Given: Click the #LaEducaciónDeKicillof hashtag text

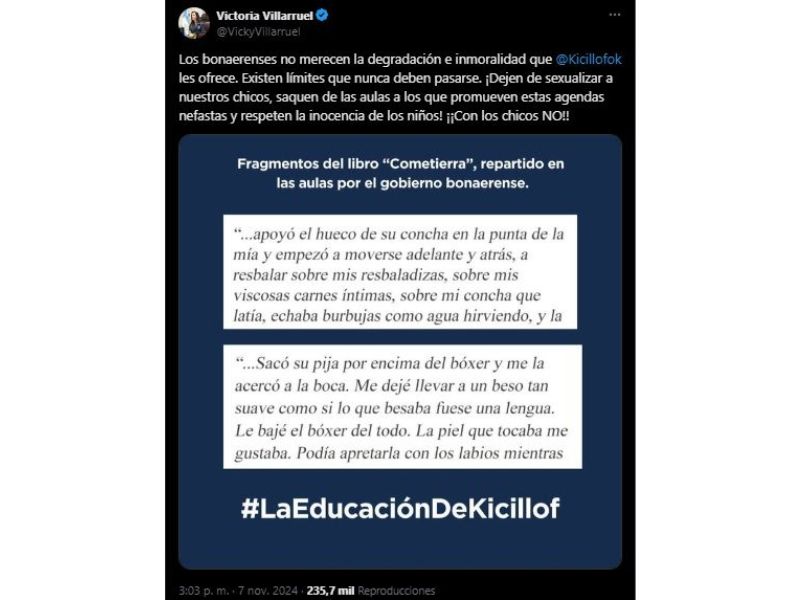Looking at the screenshot, I should pos(401,508).
